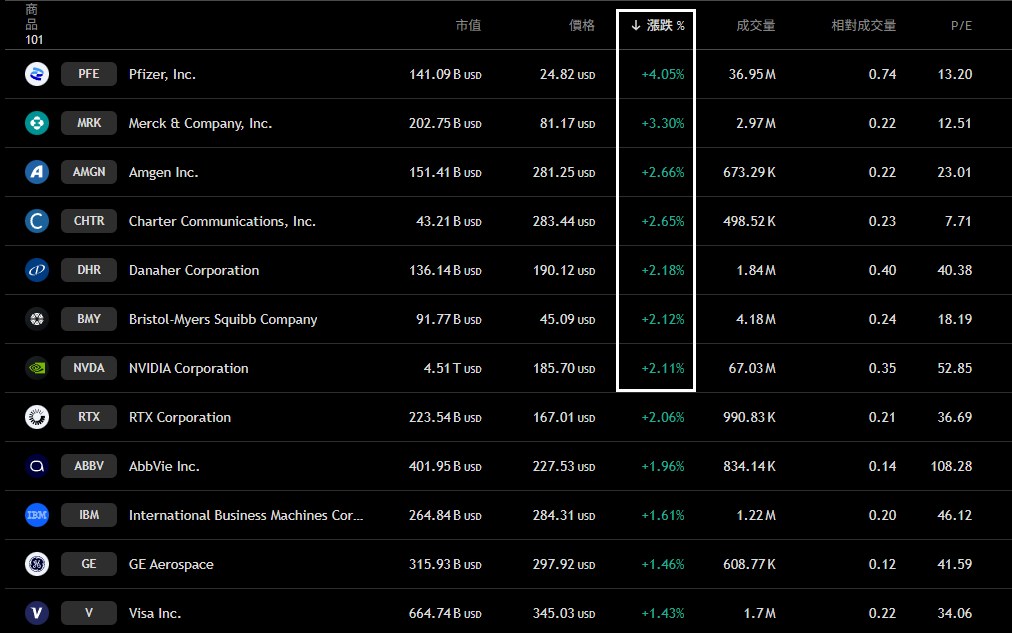Image resolution: width=1012 pixels, height=633 pixels.
Task: Click the NVIDIA logo icon
Action: tap(37, 368)
